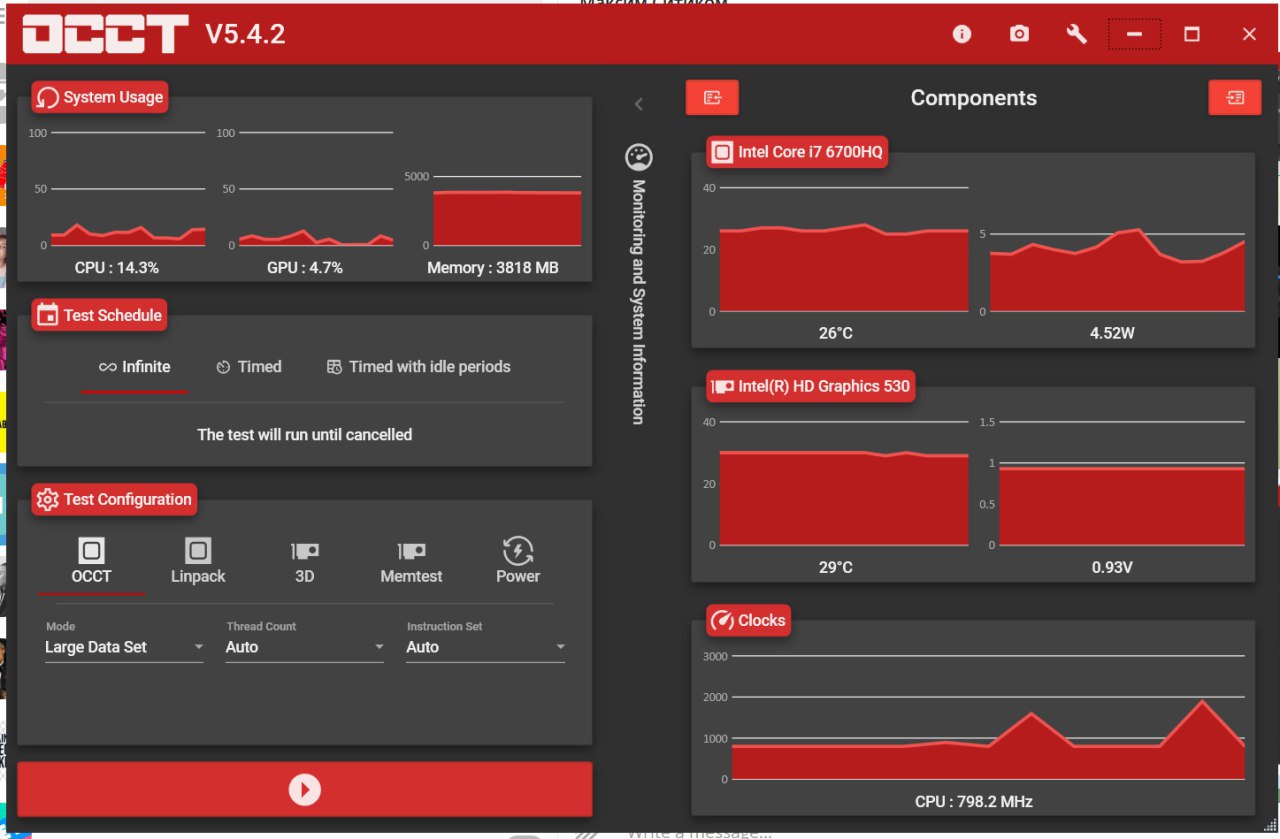
Task: Click the Test Schedule calendar icon
Action: click(x=47, y=315)
